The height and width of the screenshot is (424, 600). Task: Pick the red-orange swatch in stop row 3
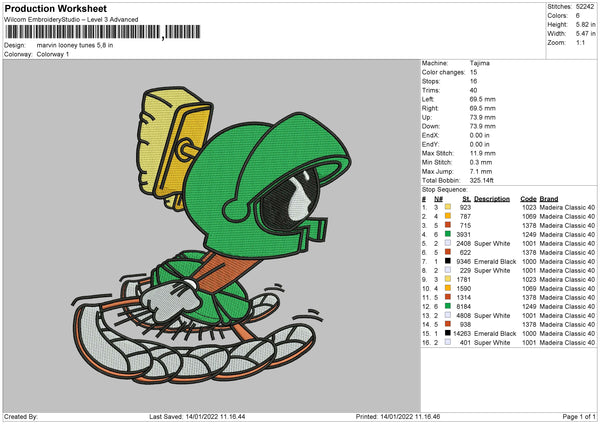[448, 225]
